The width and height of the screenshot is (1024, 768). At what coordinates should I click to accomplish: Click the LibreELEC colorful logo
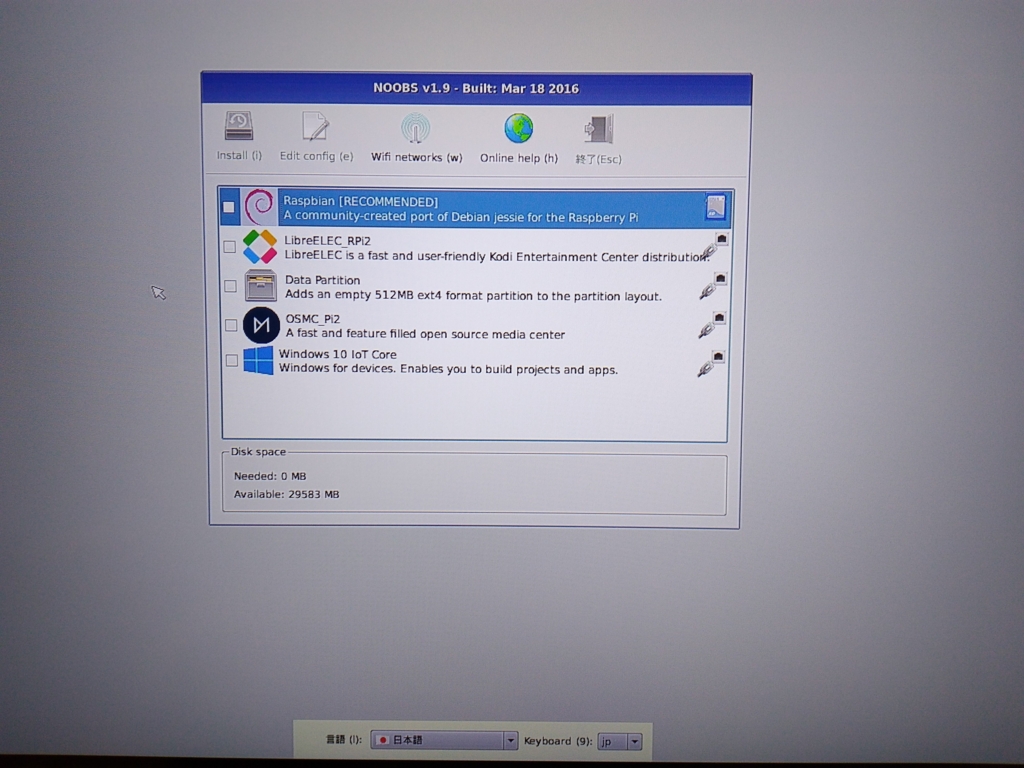[x=260, y=246]
